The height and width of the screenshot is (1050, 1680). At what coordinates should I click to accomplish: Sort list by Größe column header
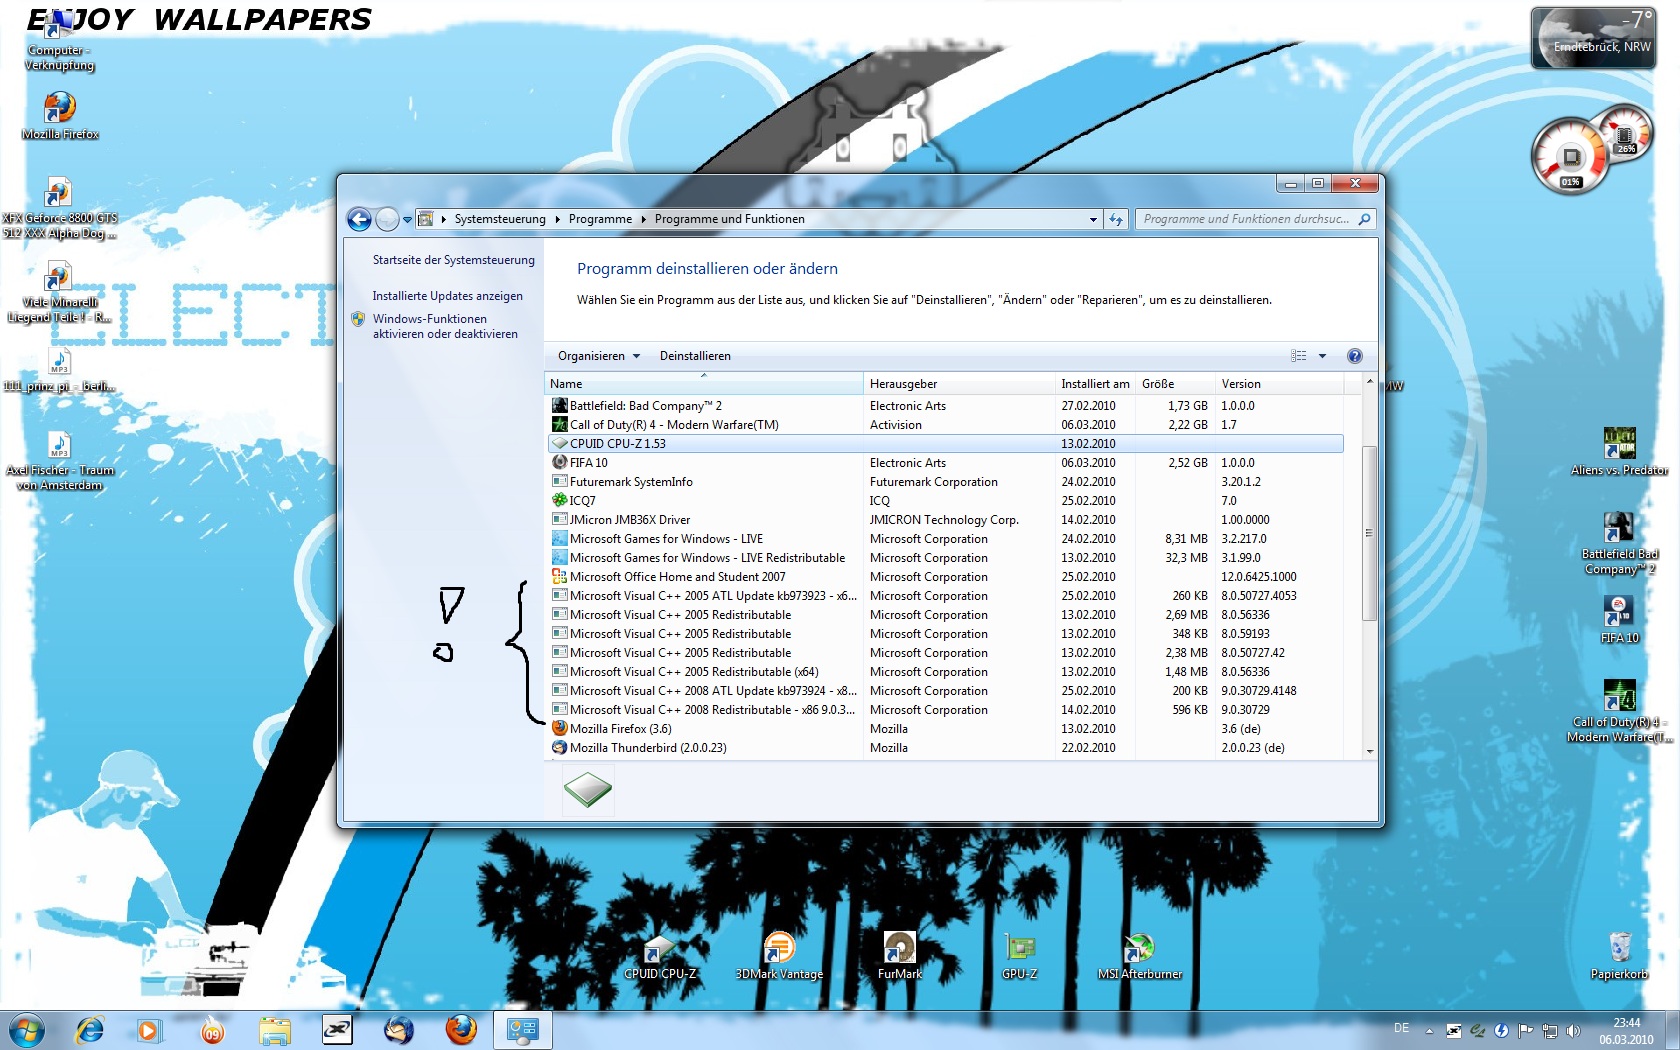pos(1174,384)
